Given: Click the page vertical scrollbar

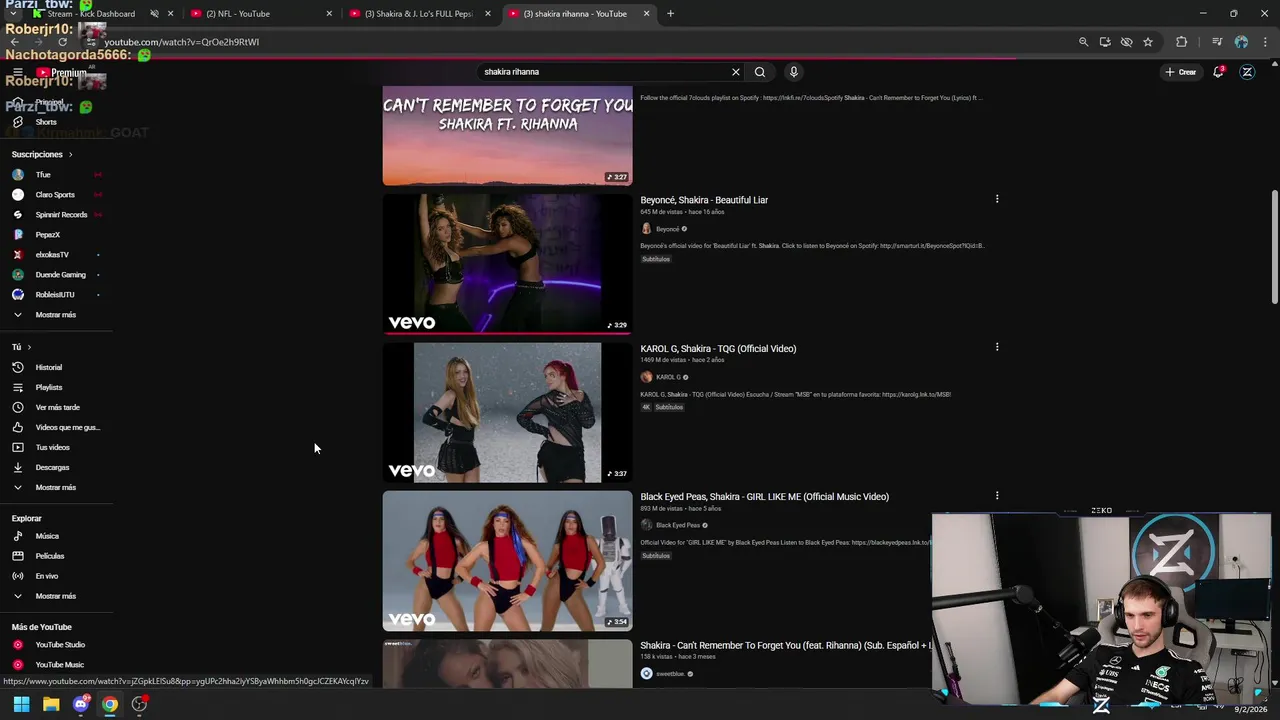Looking at the screenshot, I should (1274, 248).
